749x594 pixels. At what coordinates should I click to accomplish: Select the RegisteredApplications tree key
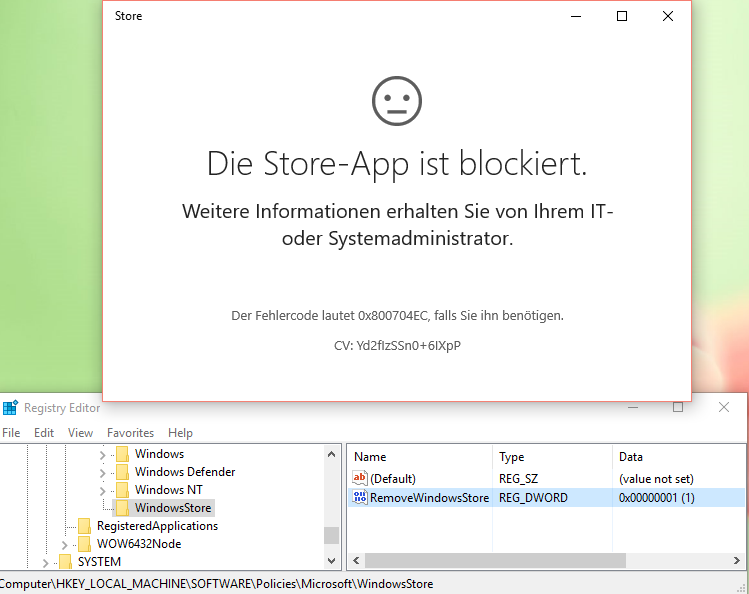(x=157, y=526)
